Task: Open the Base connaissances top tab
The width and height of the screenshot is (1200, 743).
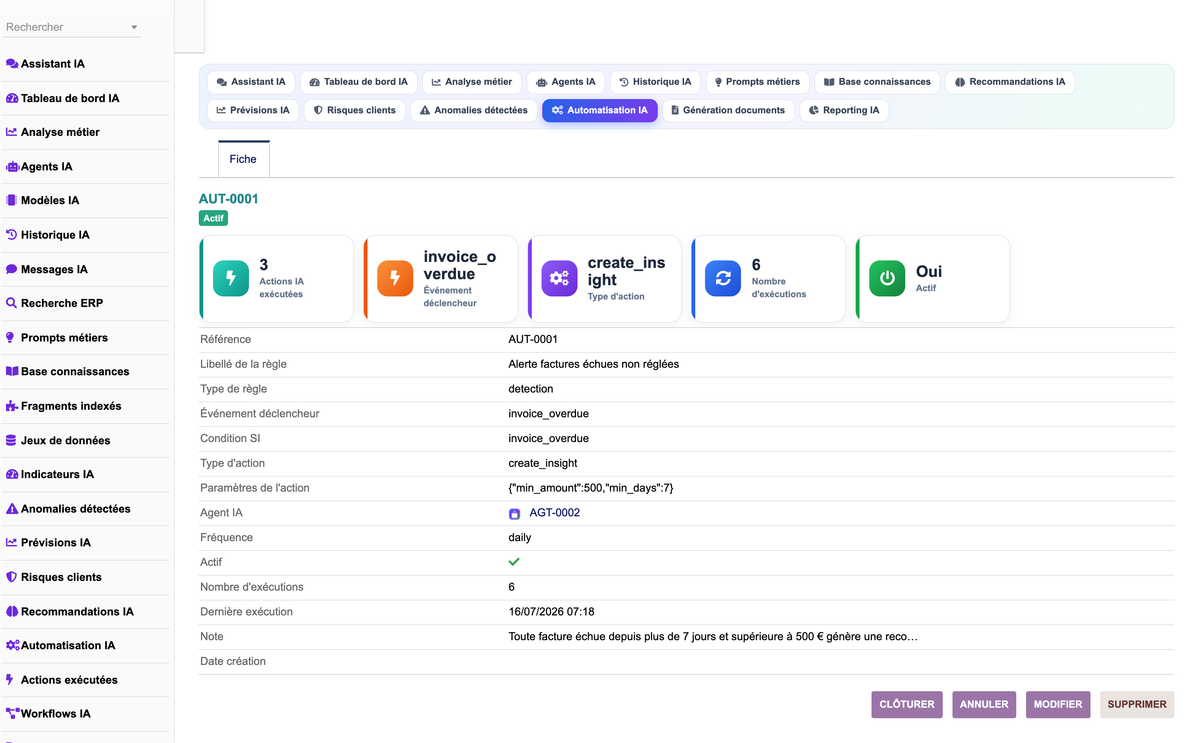Action: [x=877, y=82]
